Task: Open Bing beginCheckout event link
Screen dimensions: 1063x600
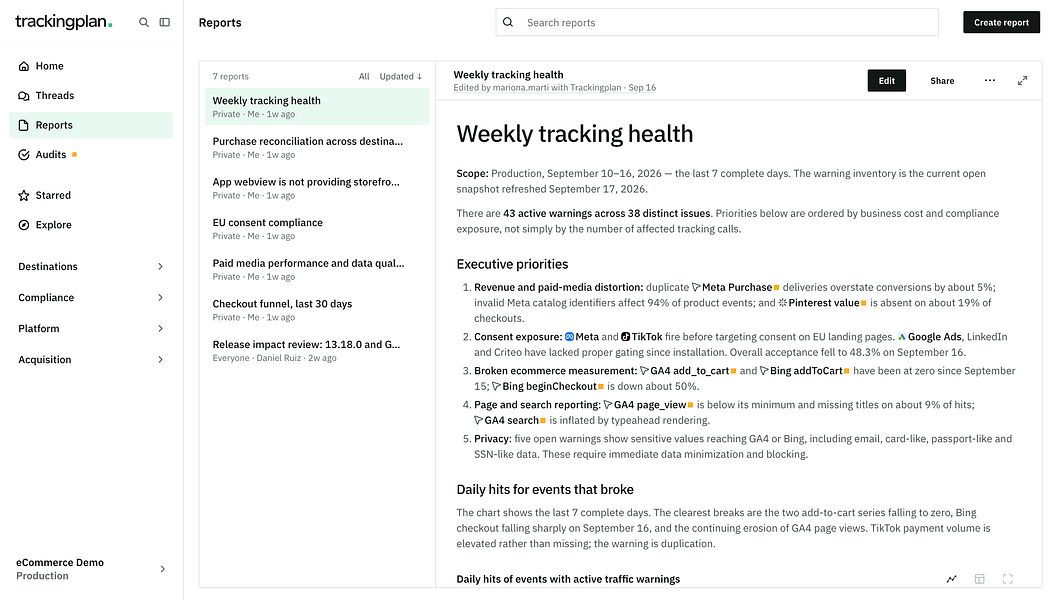Action: pyautogui.click(x=548, y=386)
